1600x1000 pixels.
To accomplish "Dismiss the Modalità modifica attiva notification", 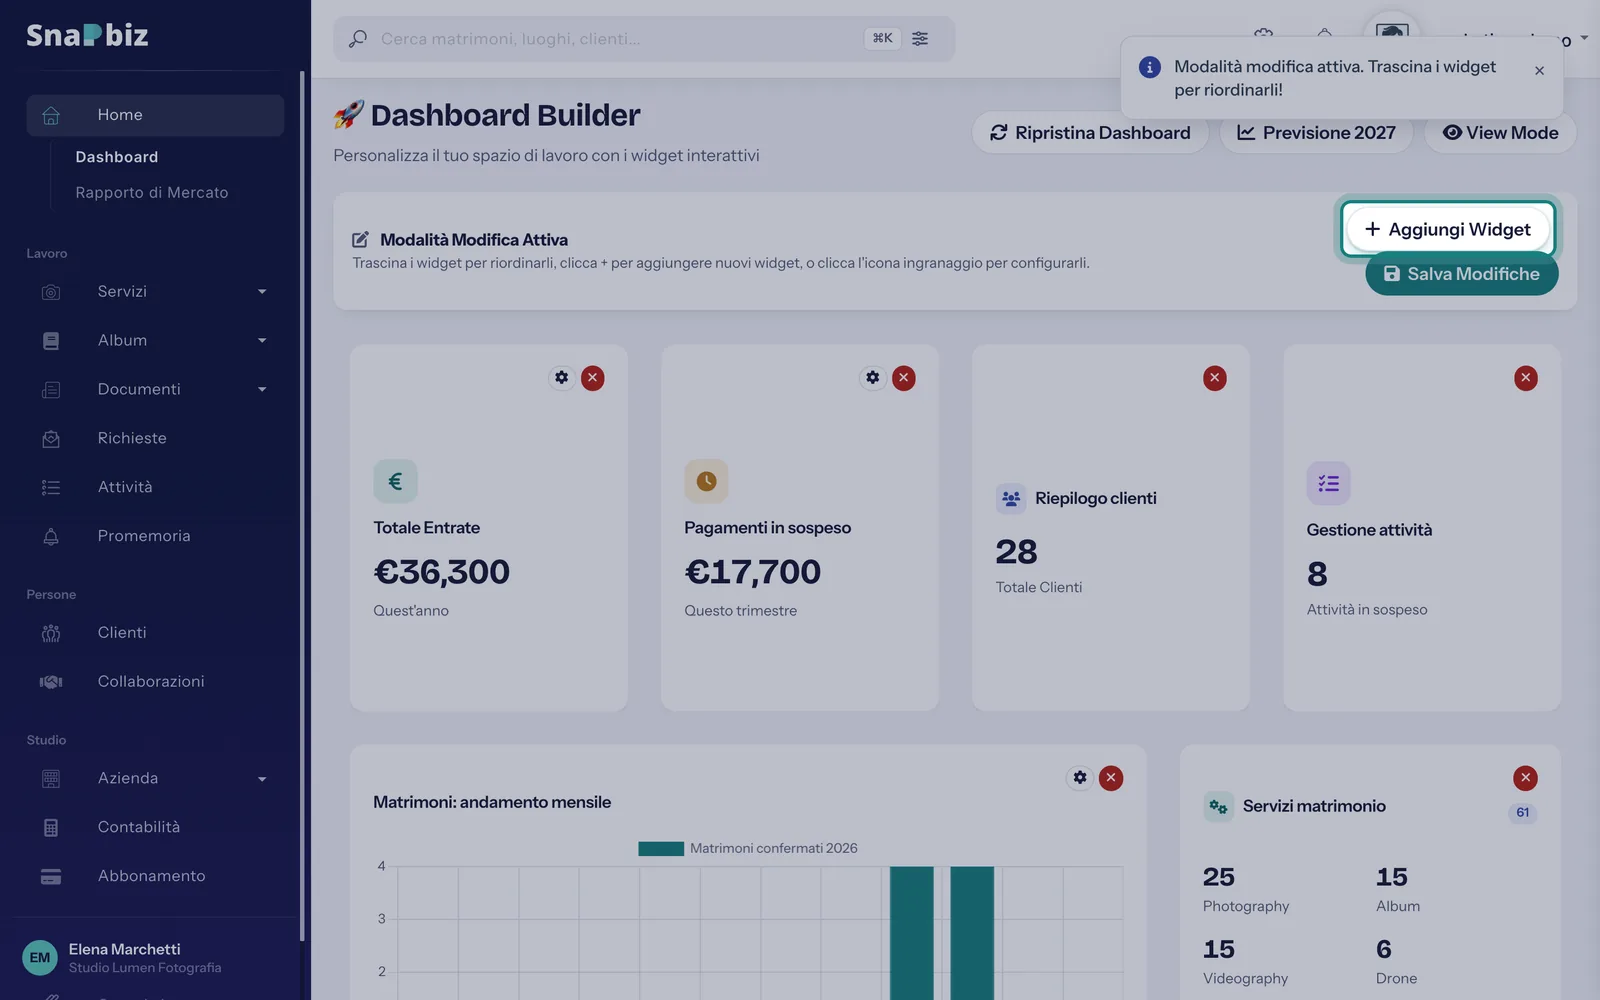I will (x=1539, y=70).
